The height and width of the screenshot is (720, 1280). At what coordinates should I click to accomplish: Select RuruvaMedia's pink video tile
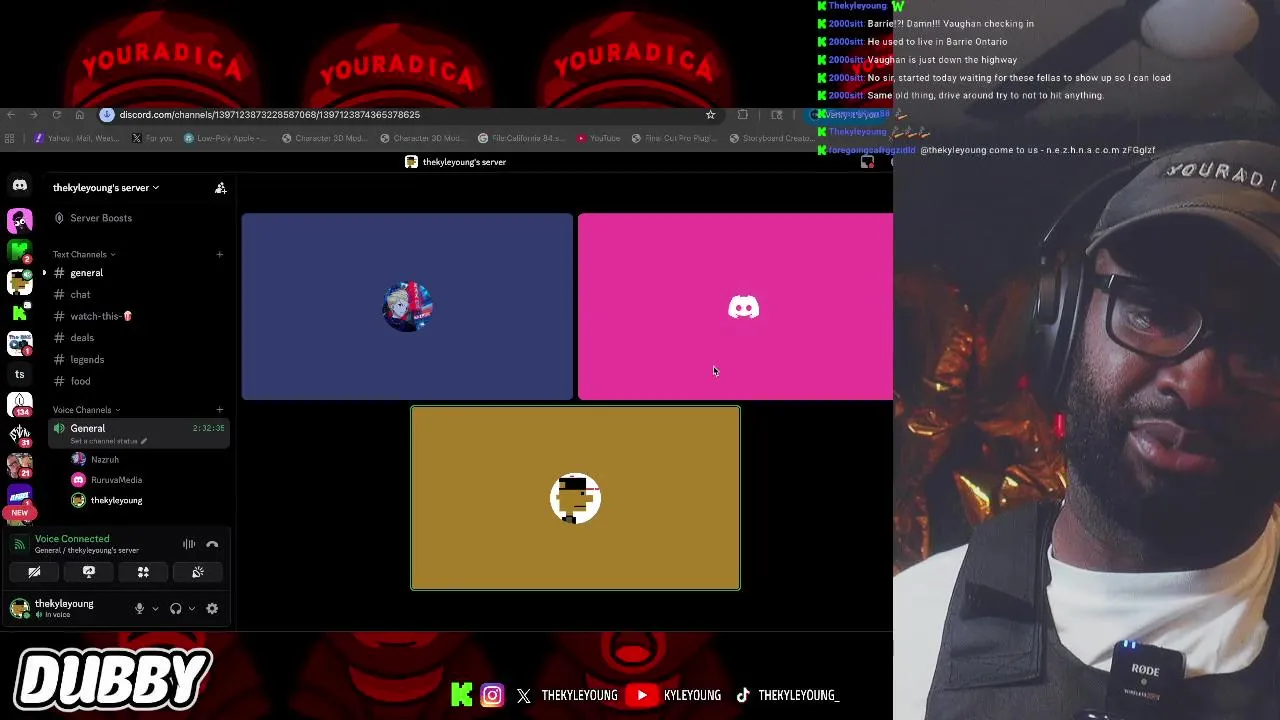click(x=735, y=306)
